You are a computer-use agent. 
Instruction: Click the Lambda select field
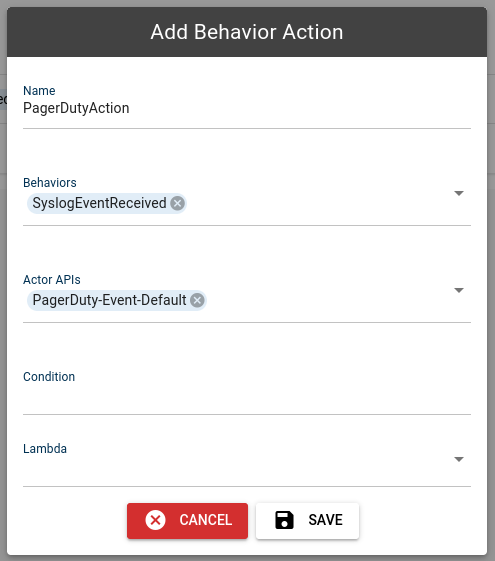coord(247,464)
